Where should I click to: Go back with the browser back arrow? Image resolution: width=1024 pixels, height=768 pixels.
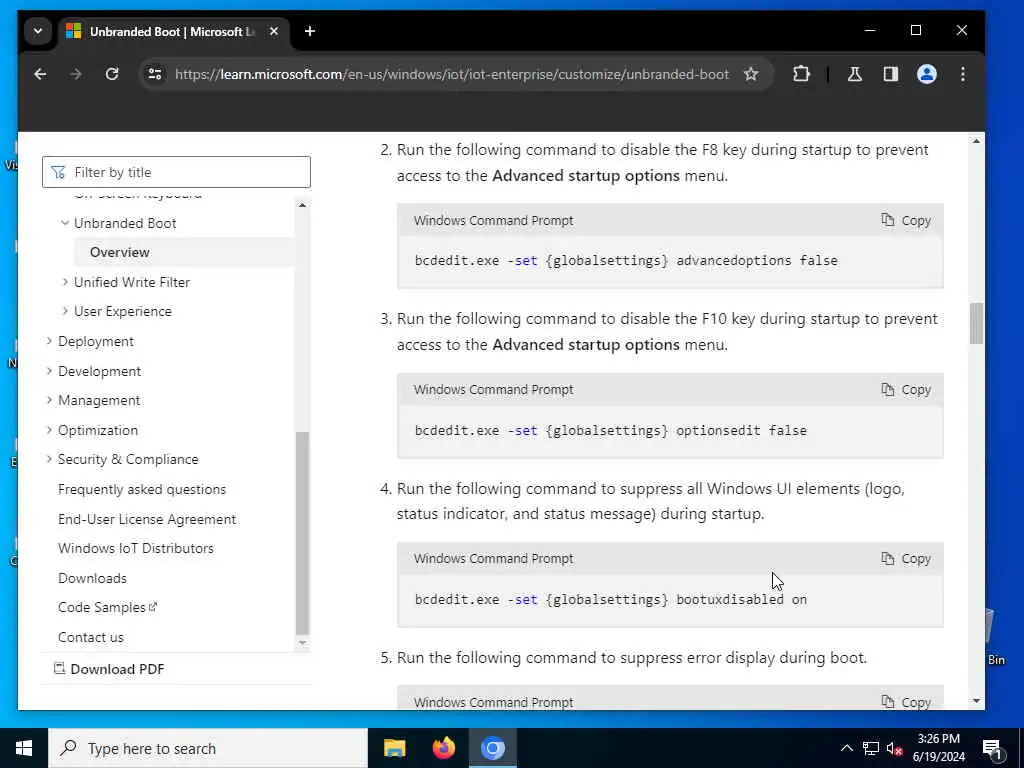click(x=40, y=74)
